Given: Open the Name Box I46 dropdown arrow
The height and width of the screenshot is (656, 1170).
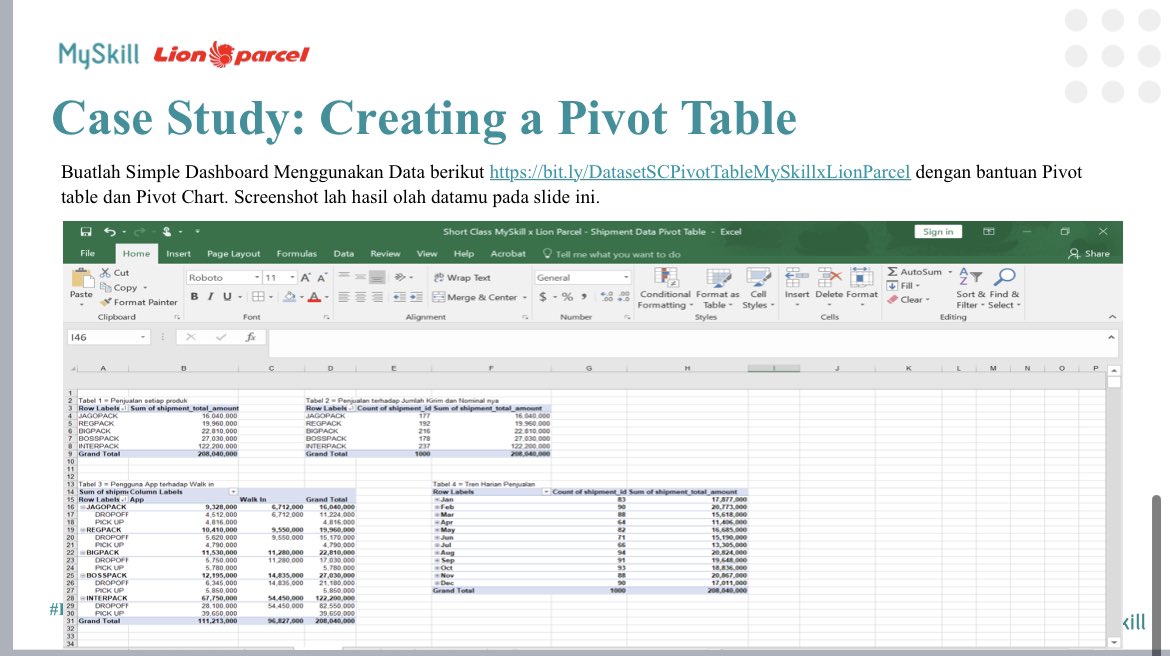Looking at the screenshot, I should pos(143,337).
